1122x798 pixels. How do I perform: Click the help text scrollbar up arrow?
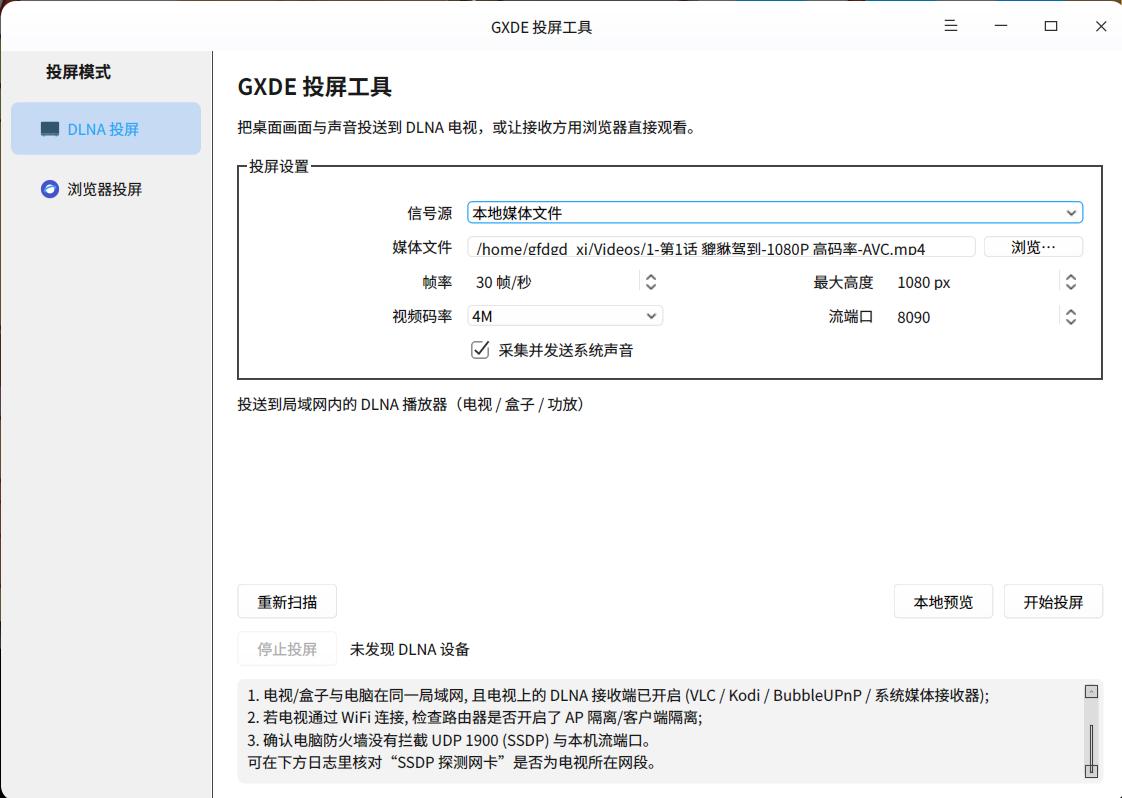point(1091,691)
